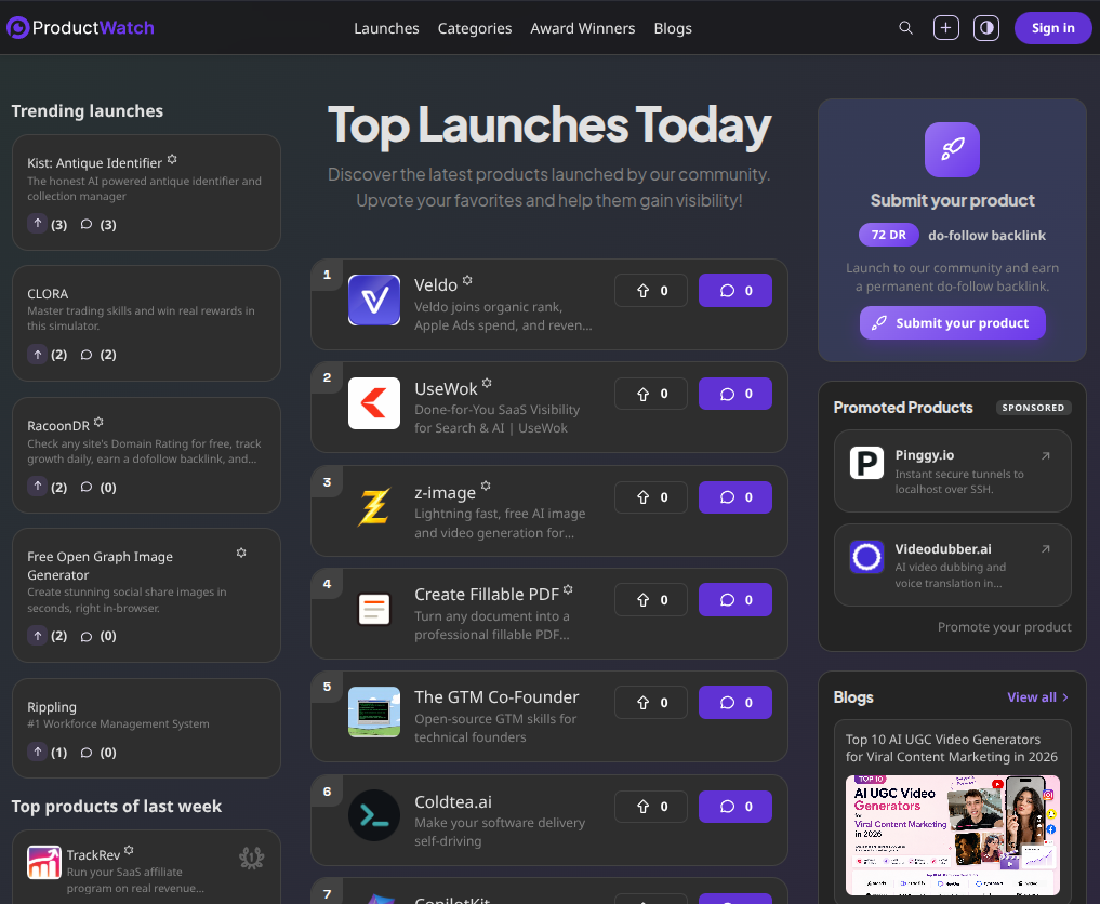
Task: Click the Coldtea.ai terminal logo
Action: click(374, 816)
